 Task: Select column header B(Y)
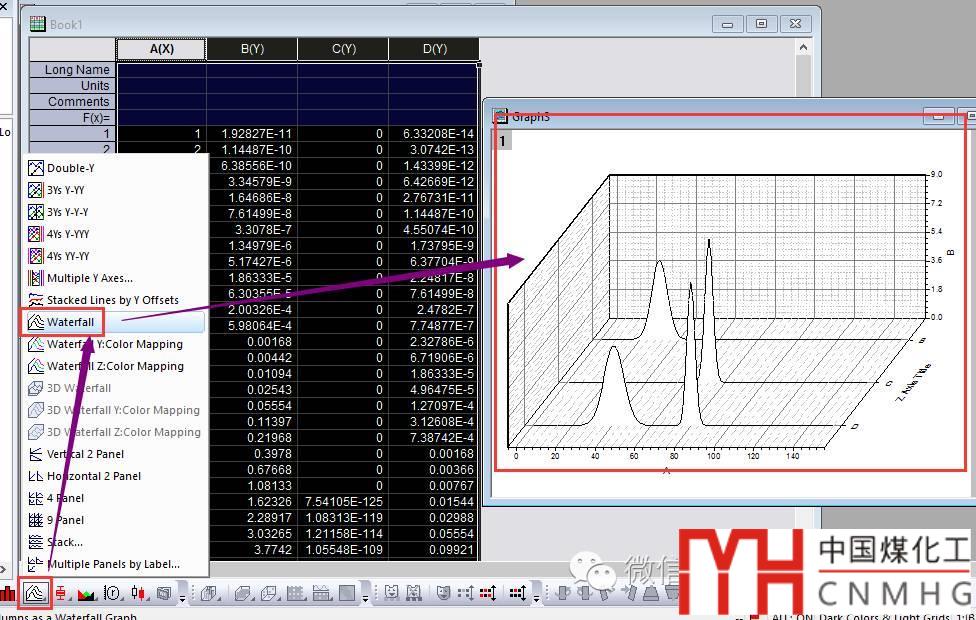pos(252,49)
